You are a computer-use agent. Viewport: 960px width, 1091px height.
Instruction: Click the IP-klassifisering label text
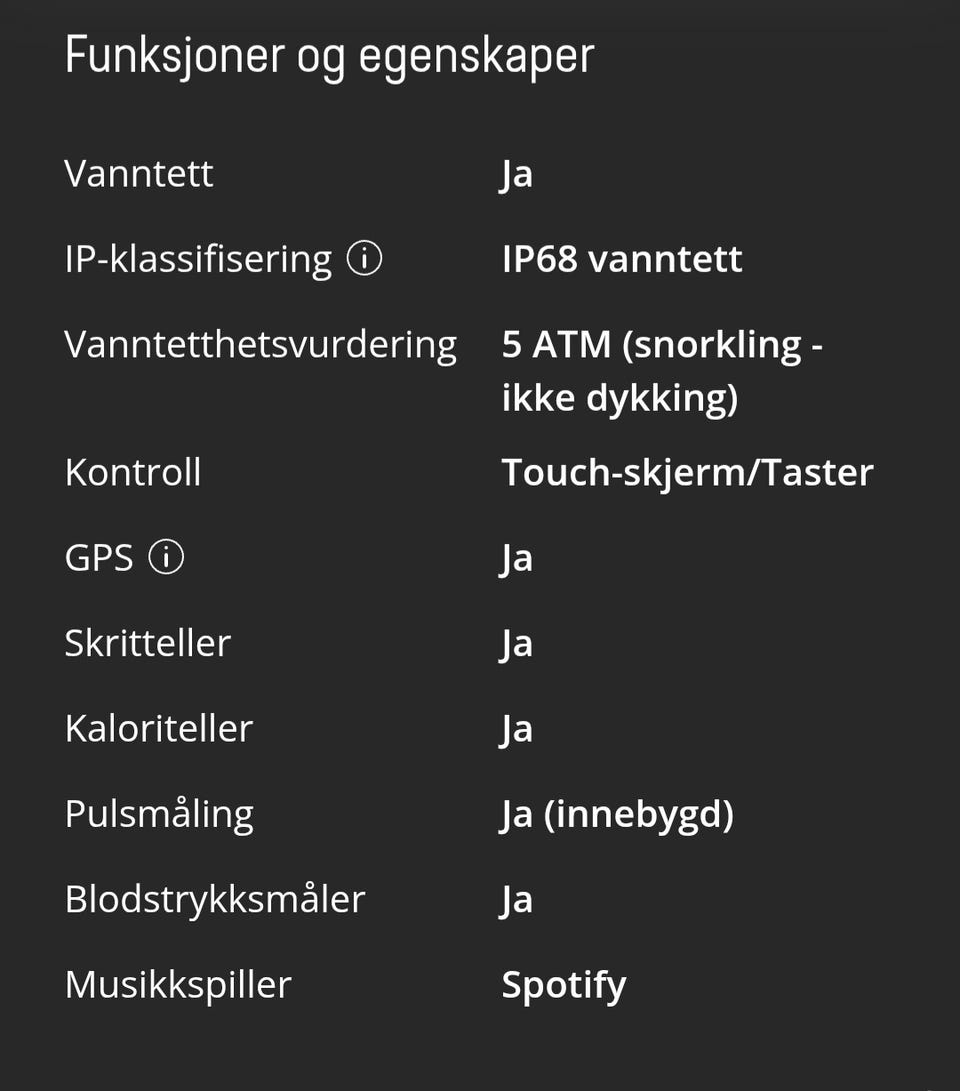click(198, 260)
